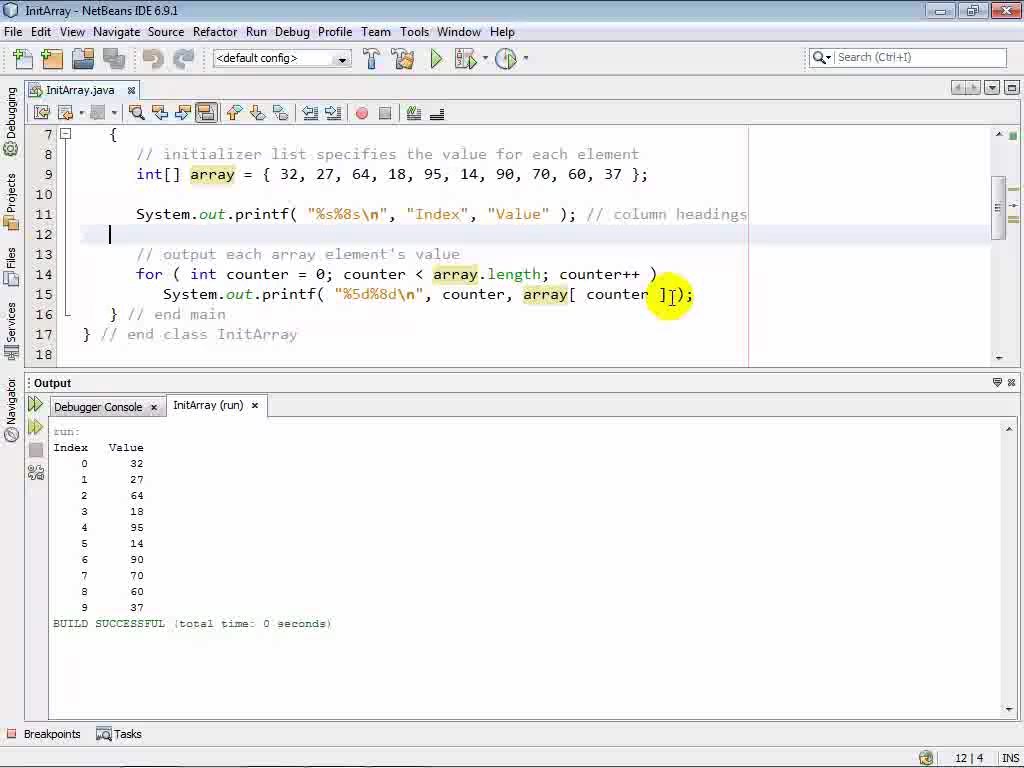The height and width of the screenshot is (768, 1024).
Task: Show opened documents list dropdown
Action: pyautogui.click(x=992, y=88)
